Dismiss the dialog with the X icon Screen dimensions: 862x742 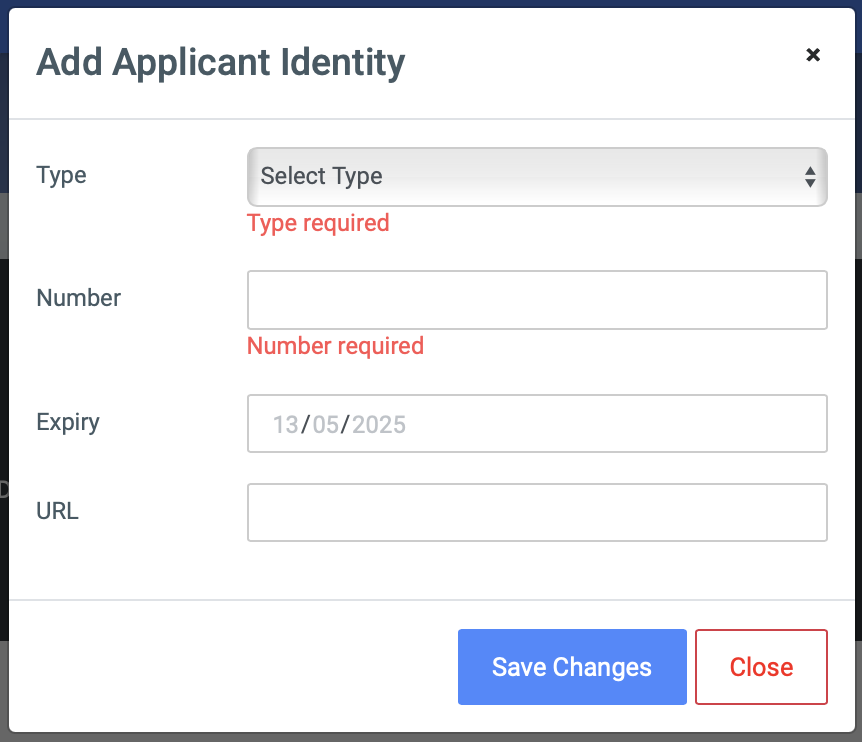(x=813, y=55)
